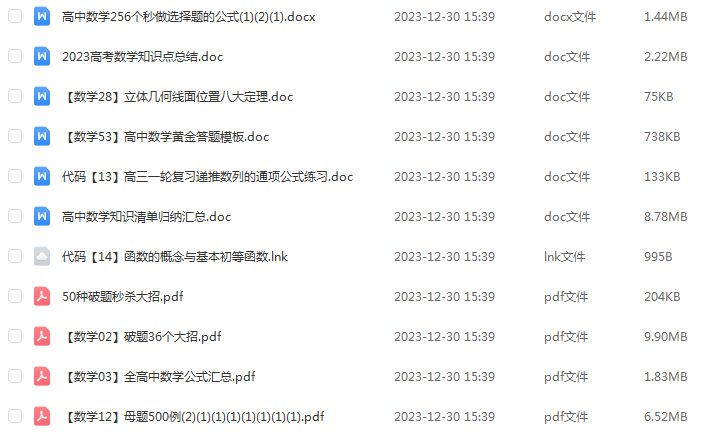
Task: Select checkbox next to 代码【13】高三一轮复习 file
Action: (x=15, y=176)
